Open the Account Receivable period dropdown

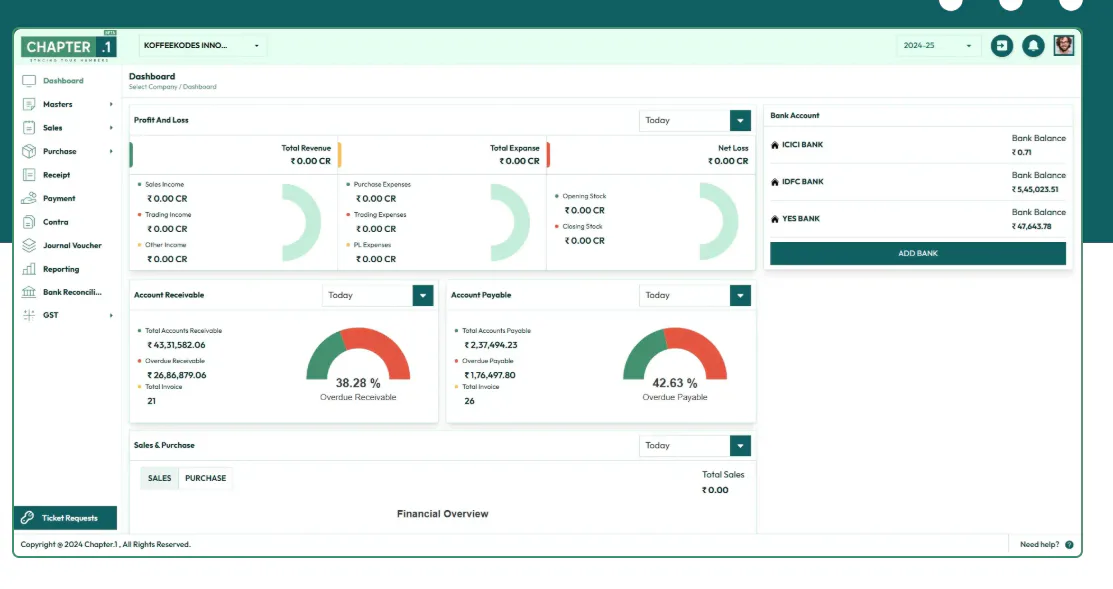(x=378, y=295)
